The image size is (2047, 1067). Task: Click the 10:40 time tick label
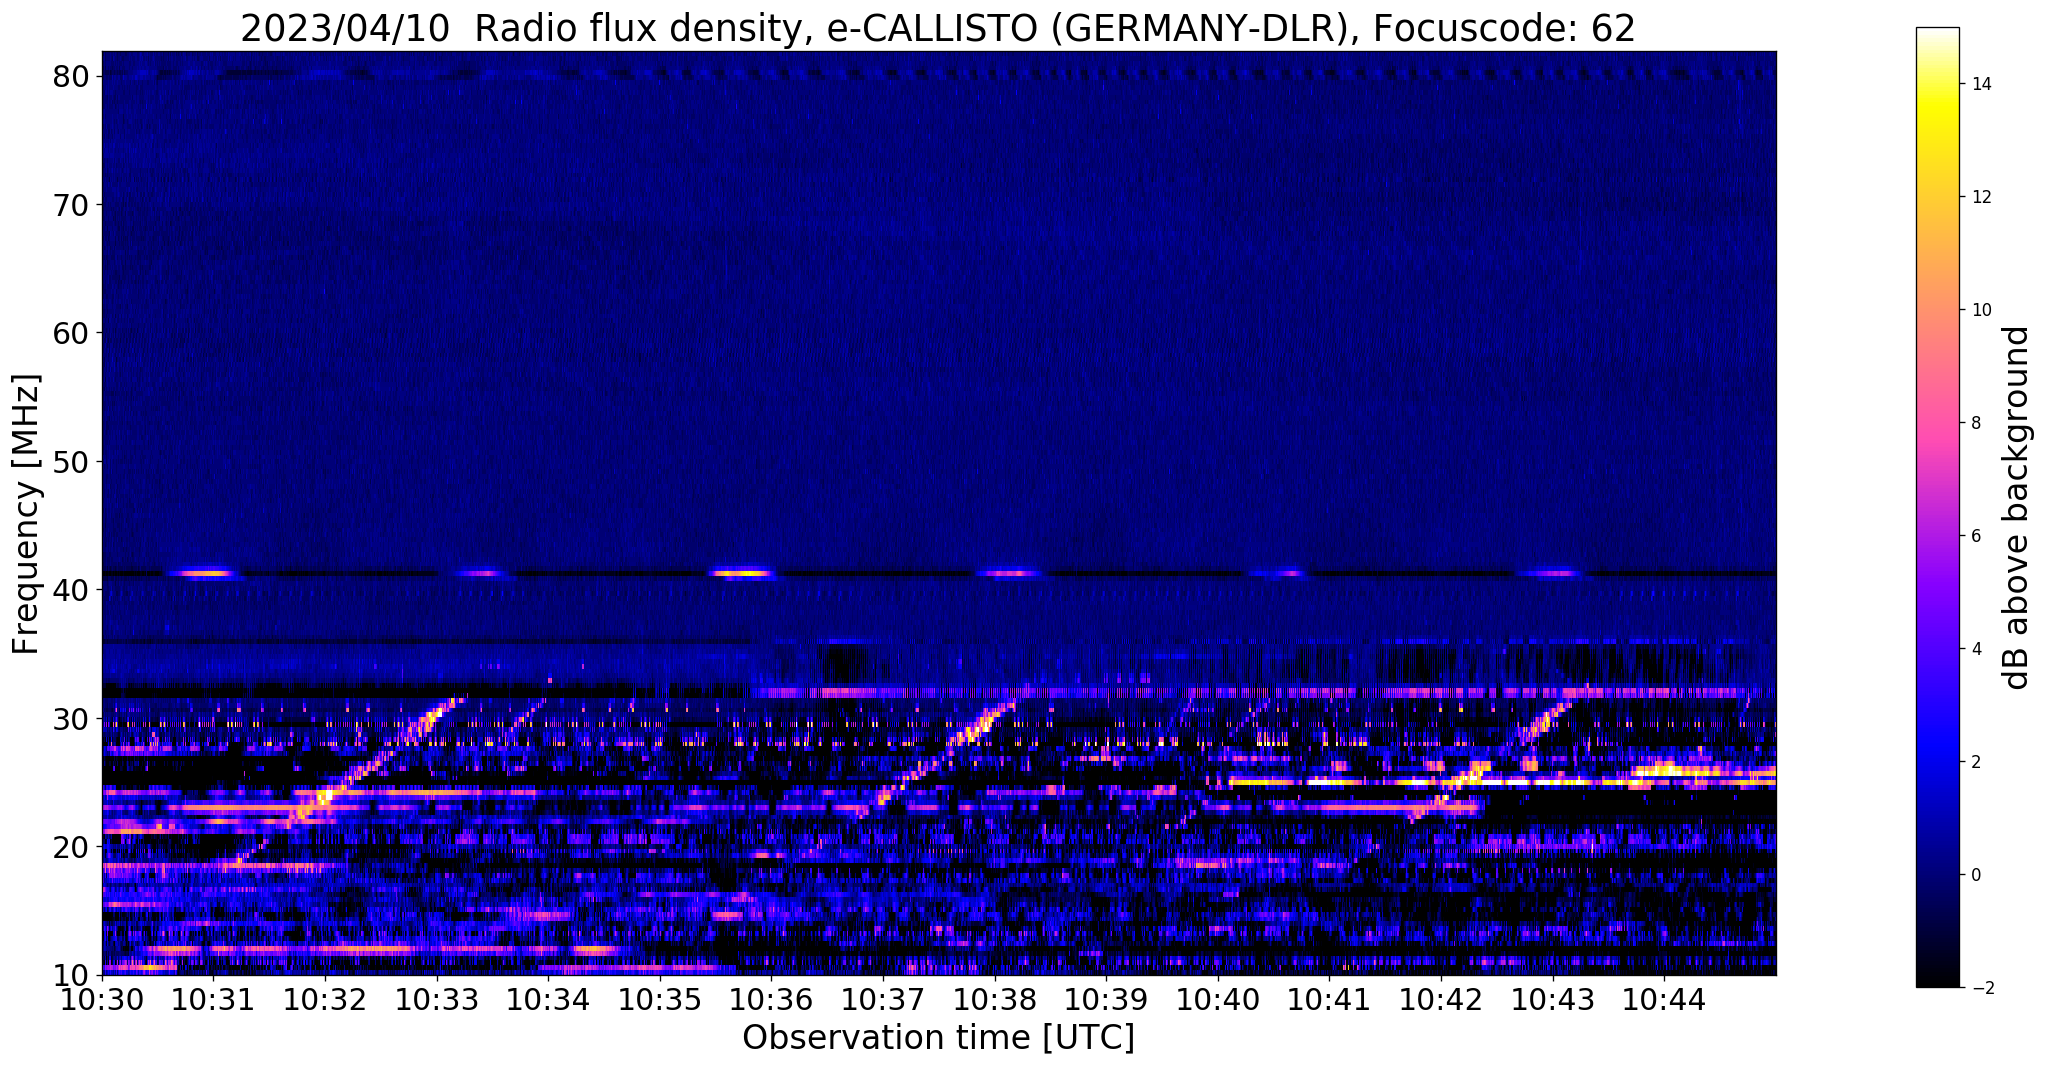[1218, 999]
